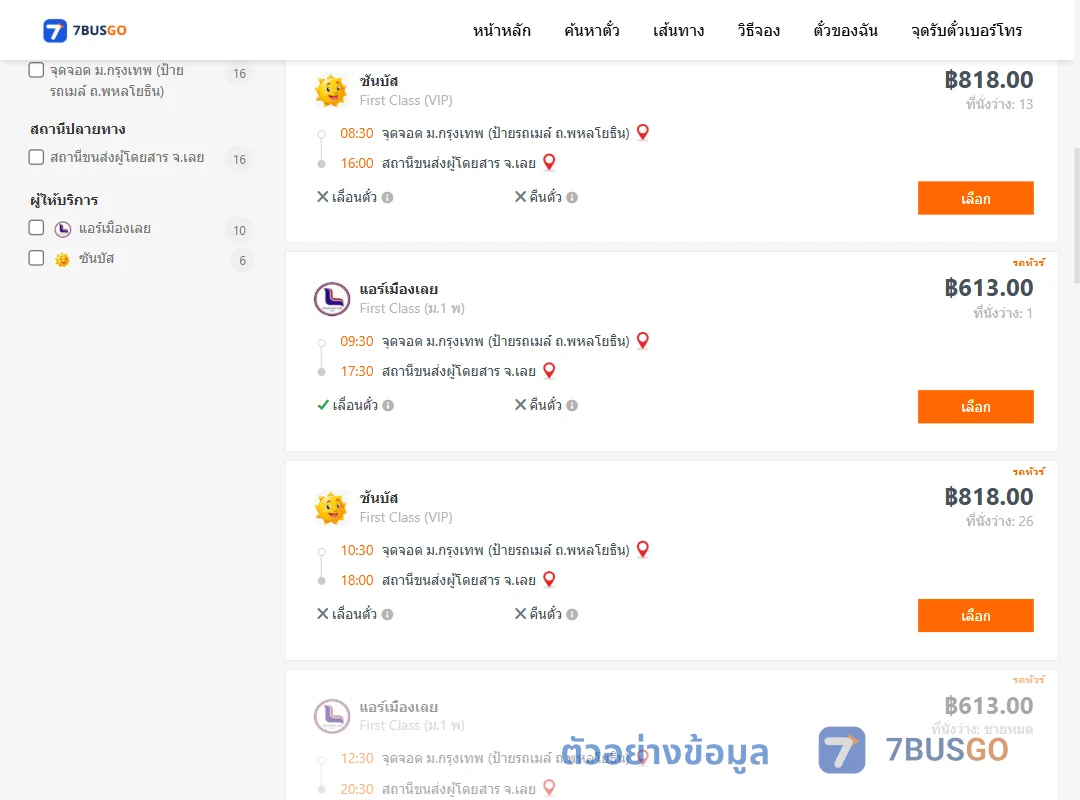This screenshot has height=800, width=1080.
Task: Select วิธีจอง in the top navigation
Action: [x=758, y=30]
